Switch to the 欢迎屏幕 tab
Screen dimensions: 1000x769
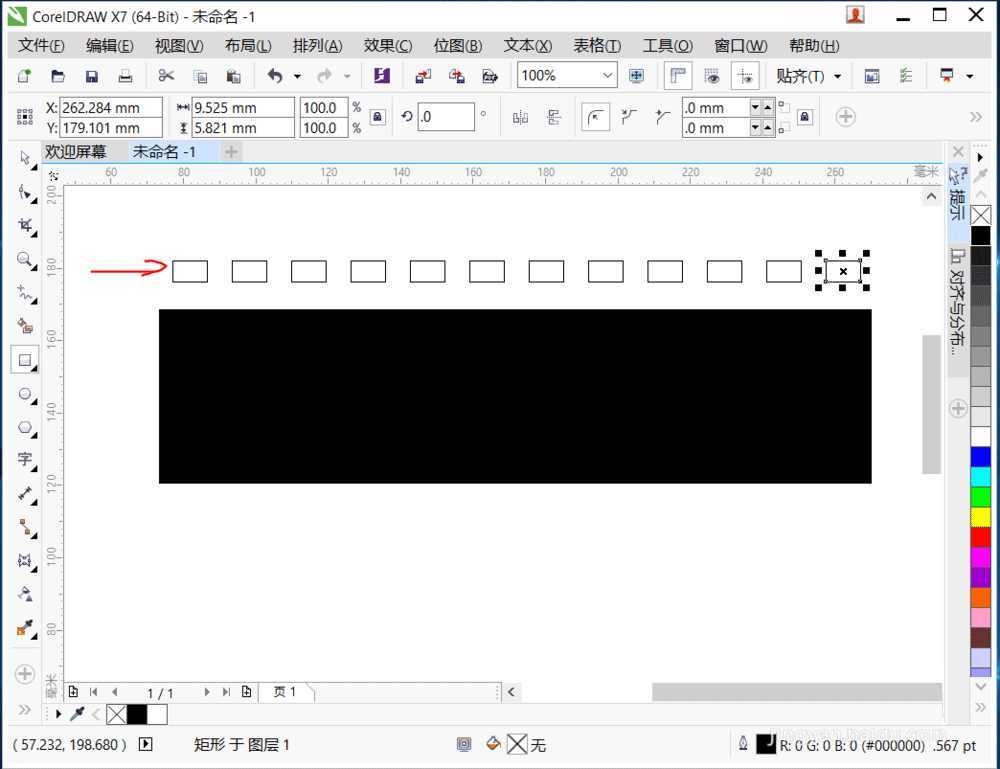77,151
